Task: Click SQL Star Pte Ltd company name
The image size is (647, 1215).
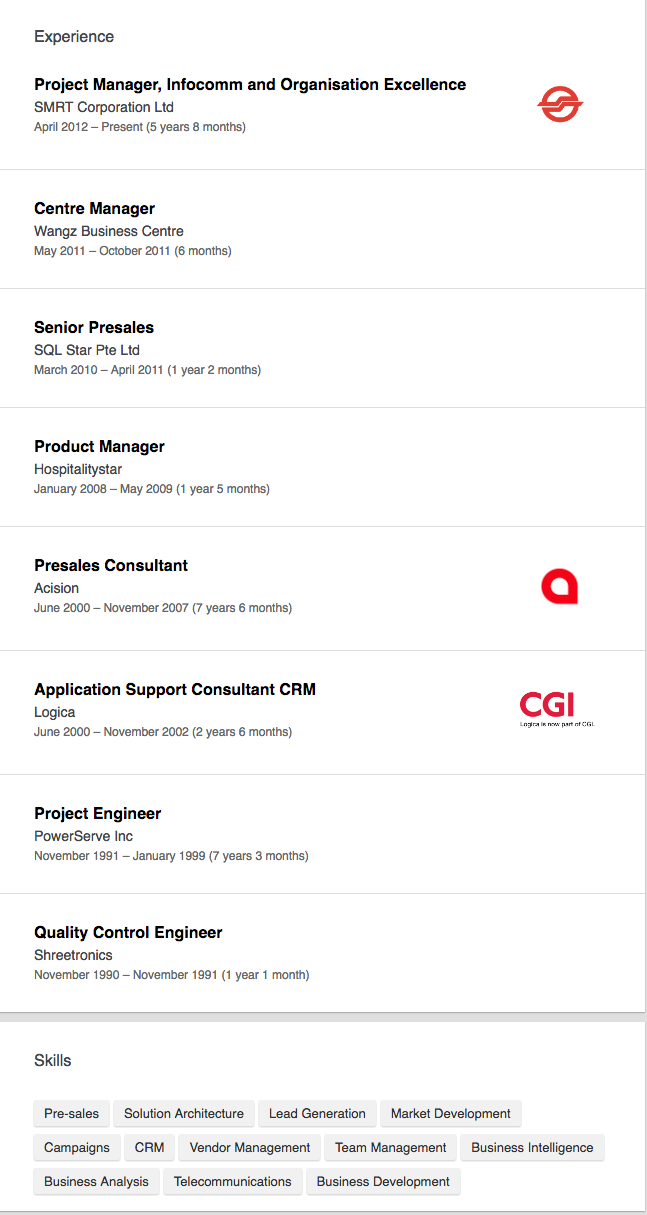Action: (x=87, y=350)
